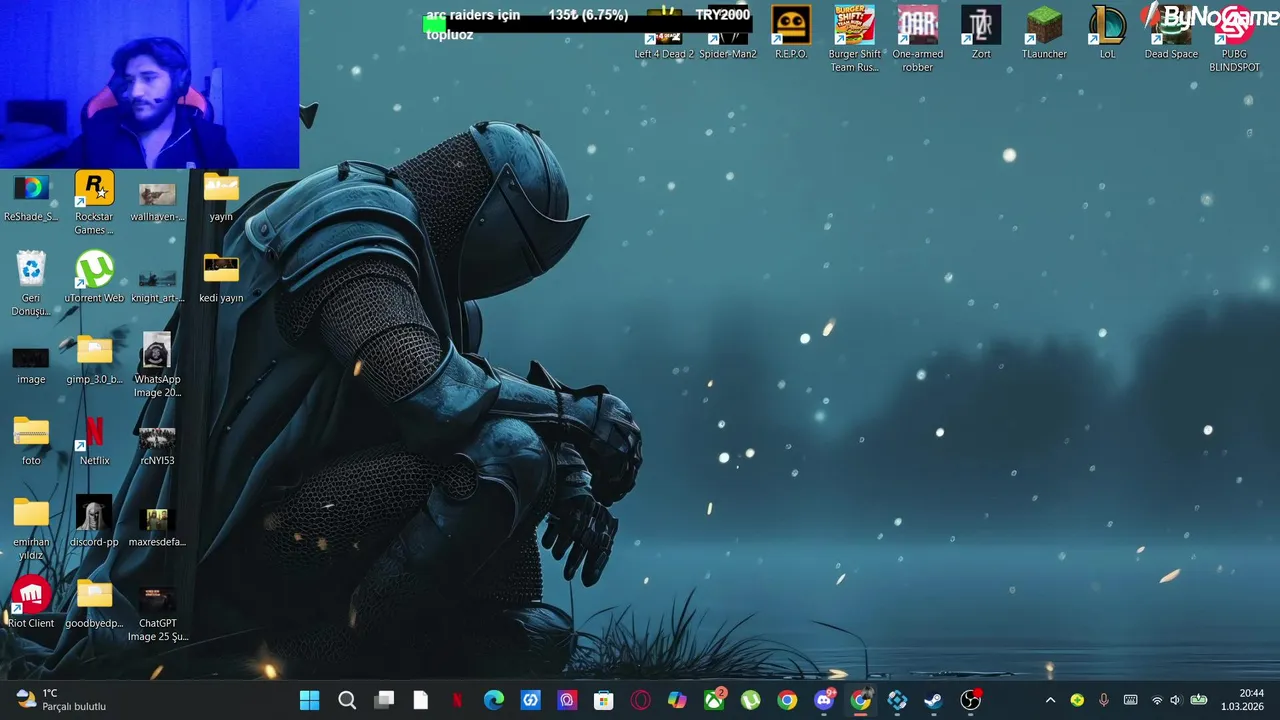The width and height of the screenshot is (1280, 720).
Task: Open the taskbar Search
Action: (x=347, y=700)
